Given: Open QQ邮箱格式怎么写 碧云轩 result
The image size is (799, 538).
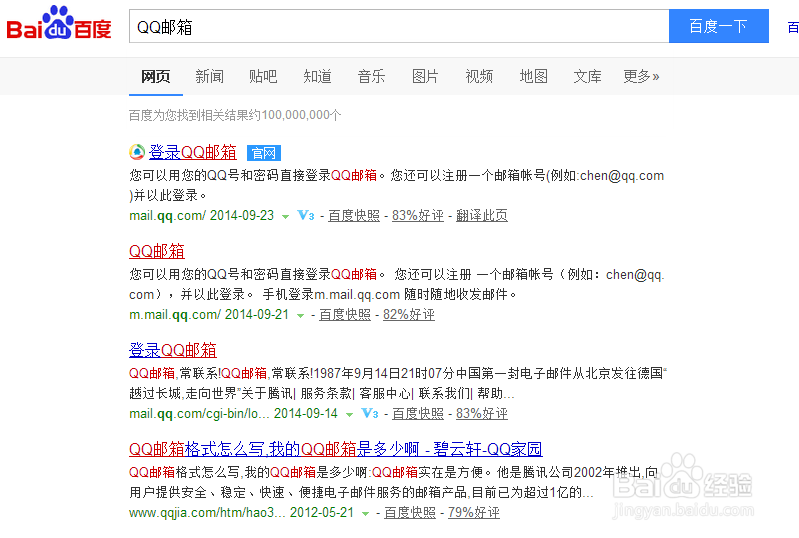Looking at the screenshot, I should (x=336, y=449).
